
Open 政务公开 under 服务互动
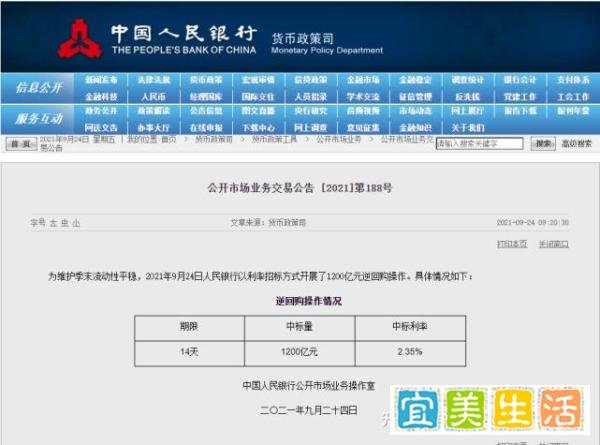coord(101,111)
